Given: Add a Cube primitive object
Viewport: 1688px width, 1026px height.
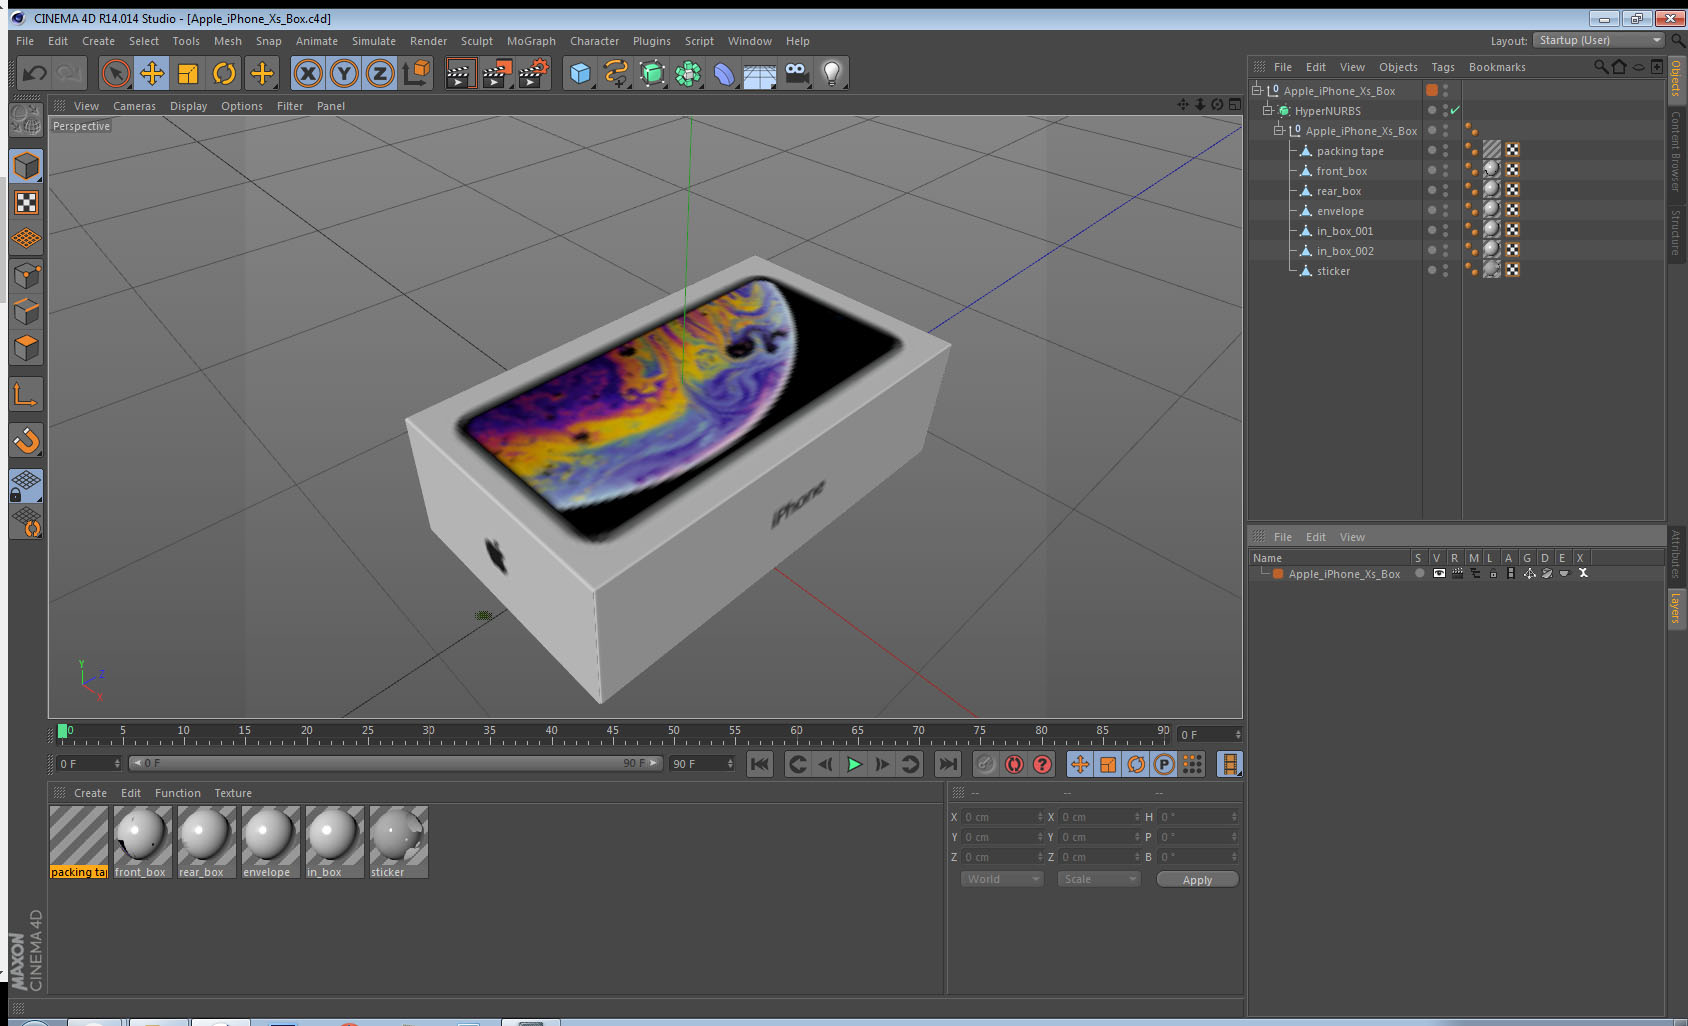Looking at the screenshot, I should tap(580, 73).
